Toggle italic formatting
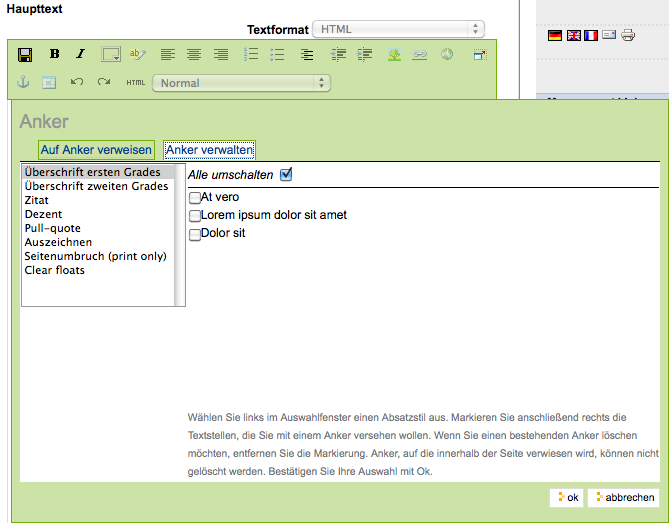669x523 pixels. click(80, 54)
